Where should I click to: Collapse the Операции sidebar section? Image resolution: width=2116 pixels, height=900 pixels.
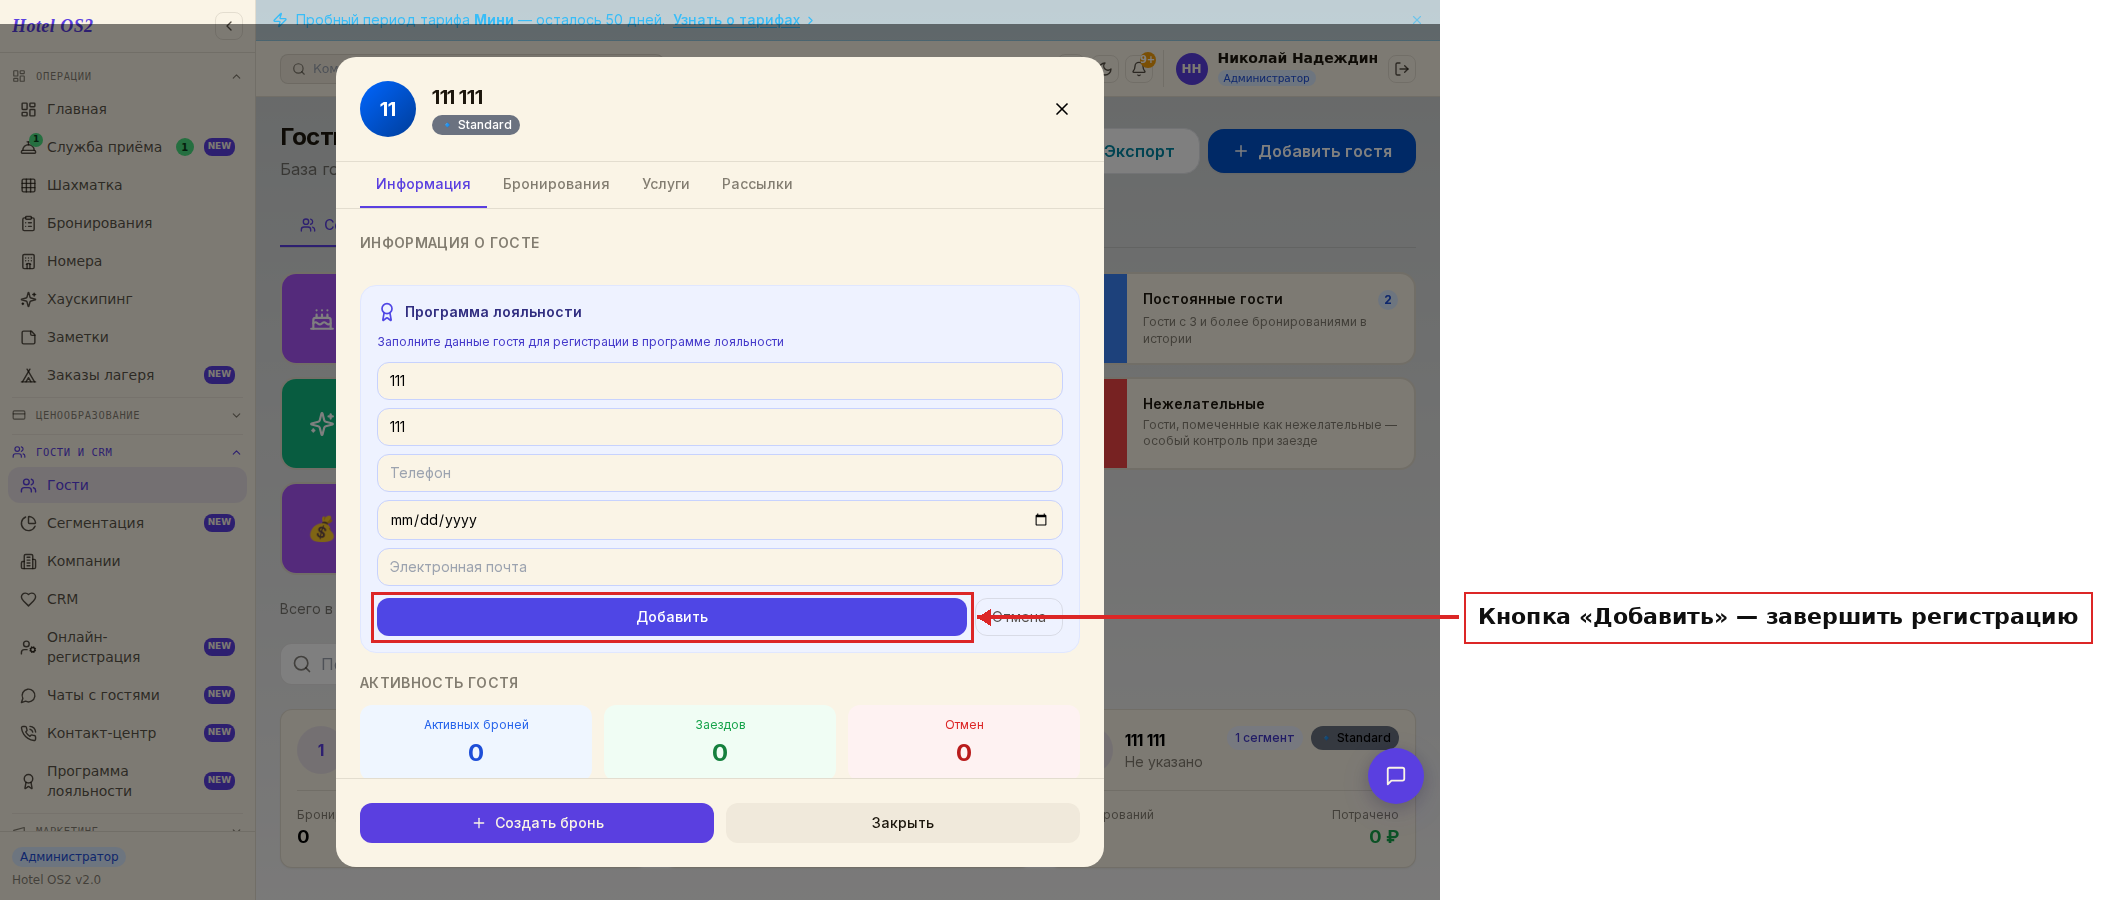(x=236, y=76)
